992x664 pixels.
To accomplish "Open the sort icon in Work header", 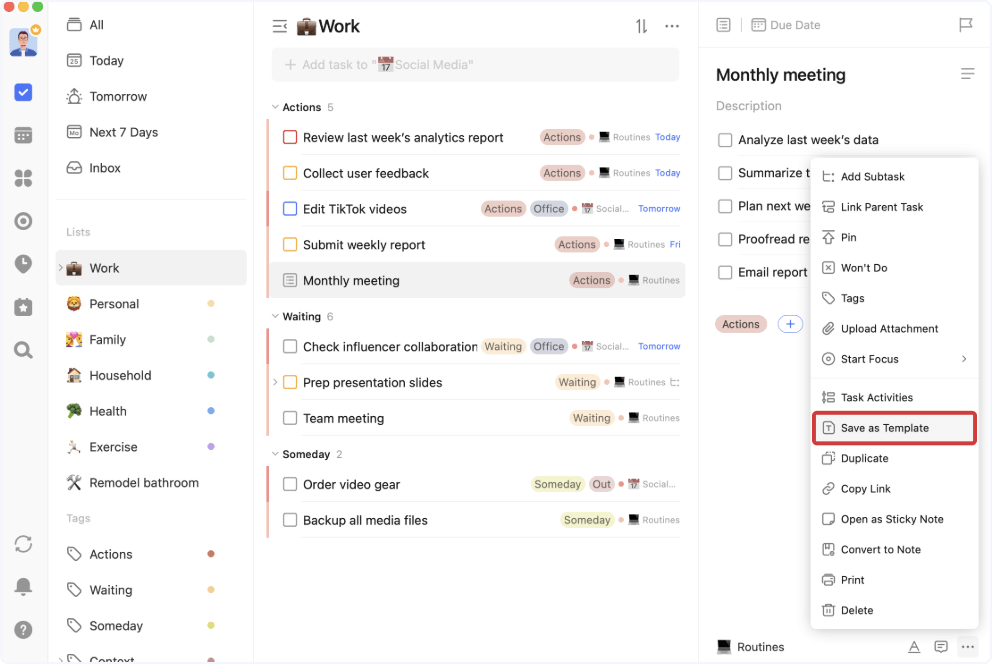I will (641, 26).
